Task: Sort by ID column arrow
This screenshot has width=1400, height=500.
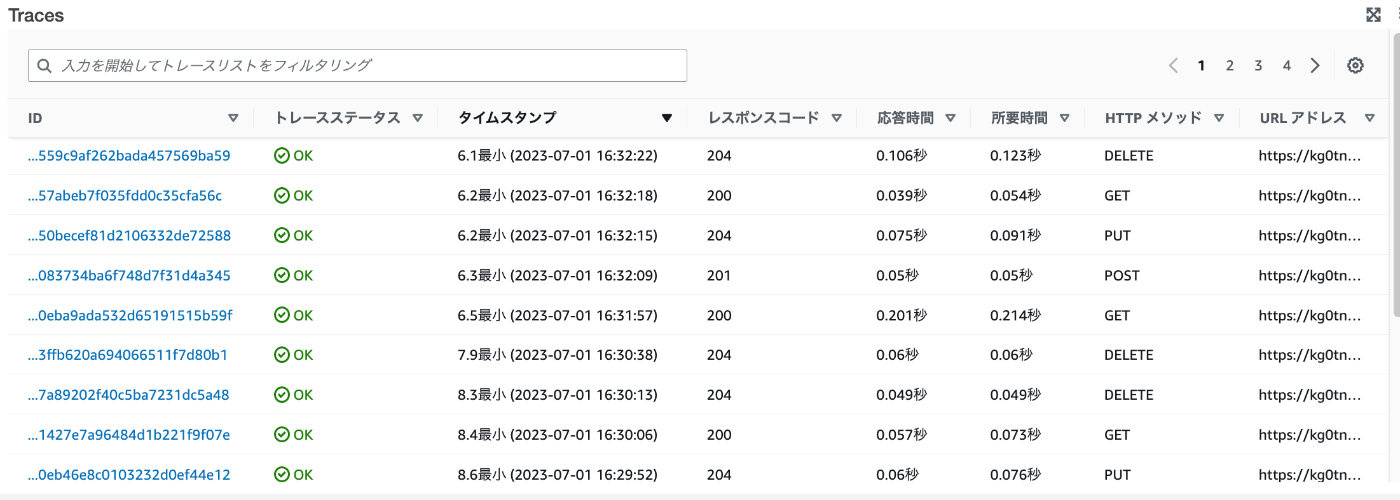Action: (x=233, y=118)
